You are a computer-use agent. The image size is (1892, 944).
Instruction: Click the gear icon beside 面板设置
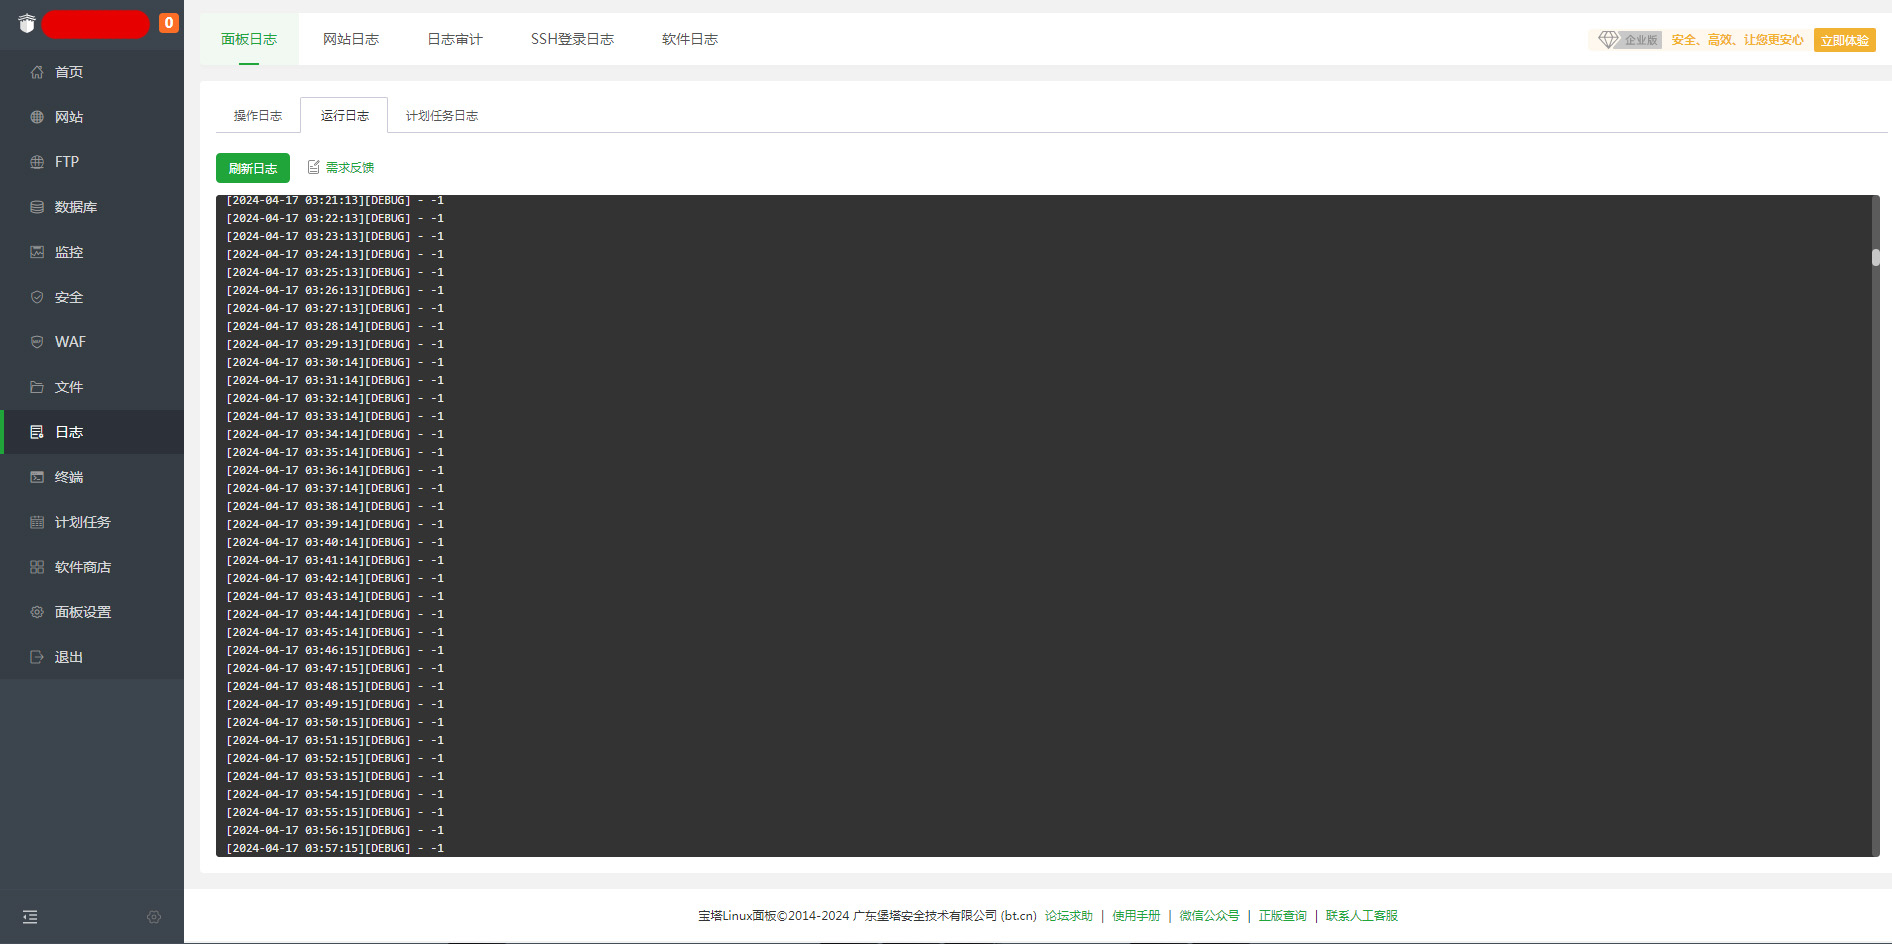[x=37, y=612]
